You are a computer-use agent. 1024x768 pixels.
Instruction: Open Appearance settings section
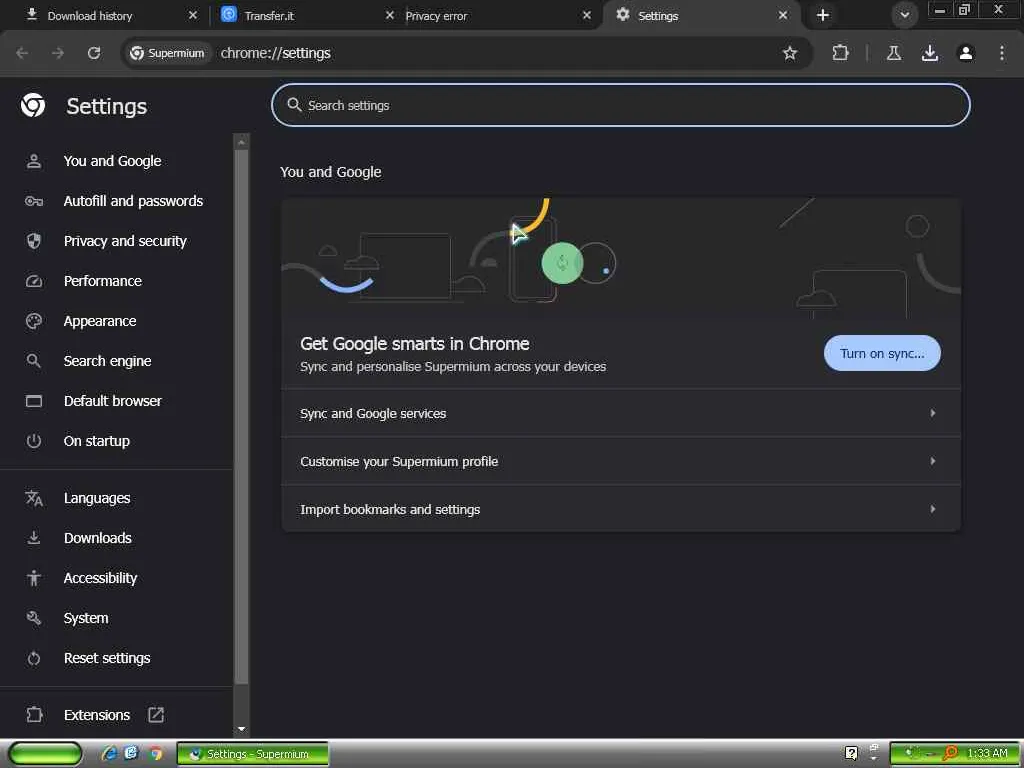pyautogui.click(x=100, y=321)
